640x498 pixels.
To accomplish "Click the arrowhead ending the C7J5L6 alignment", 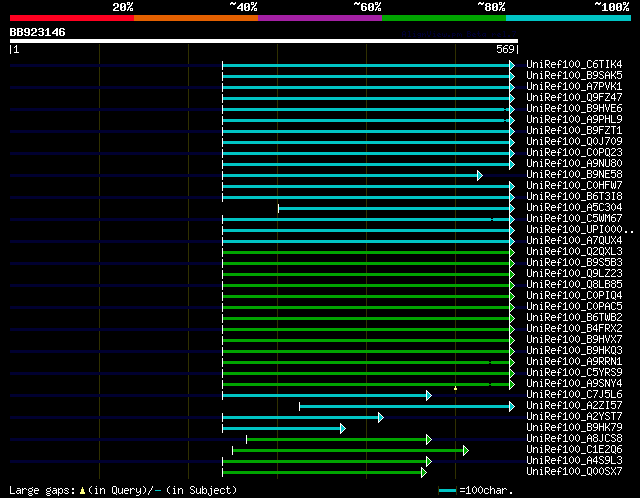I will (429, 395).
